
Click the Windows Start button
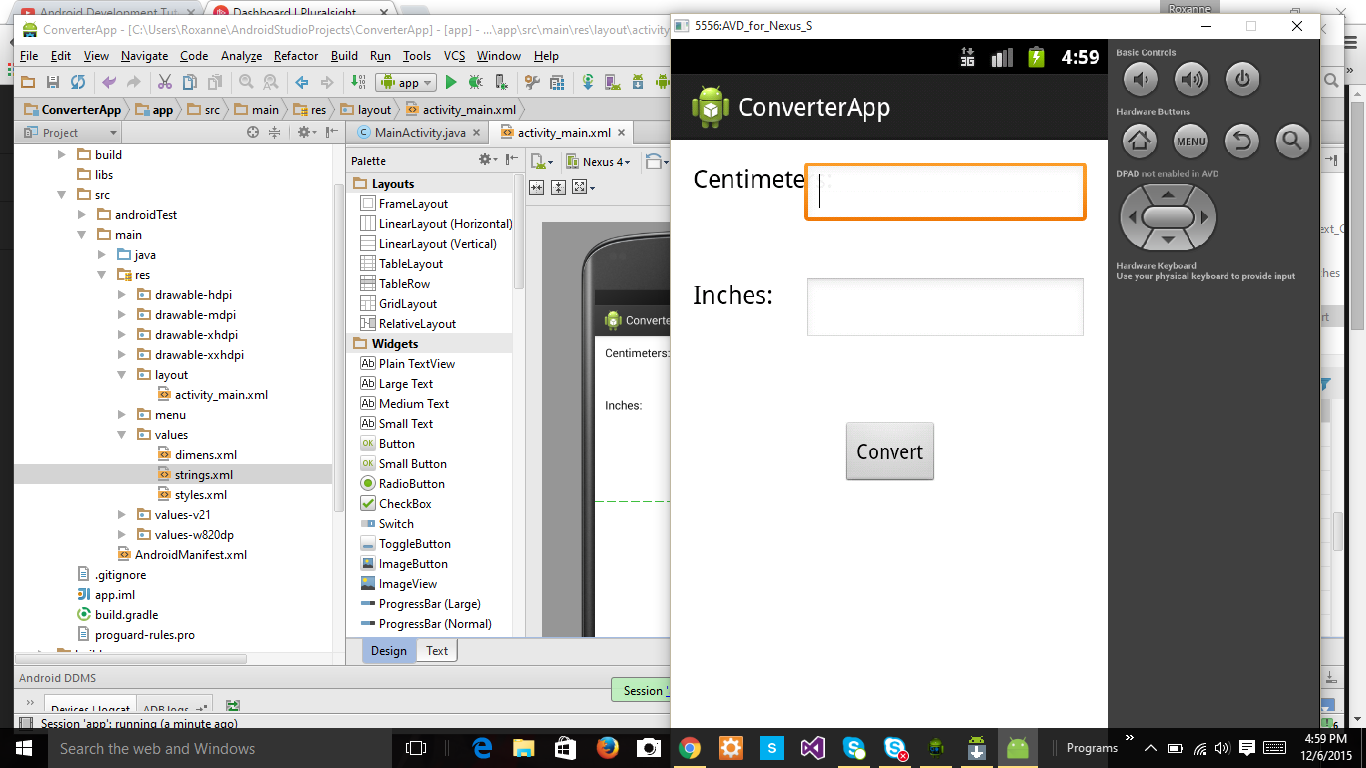[23, 748]
